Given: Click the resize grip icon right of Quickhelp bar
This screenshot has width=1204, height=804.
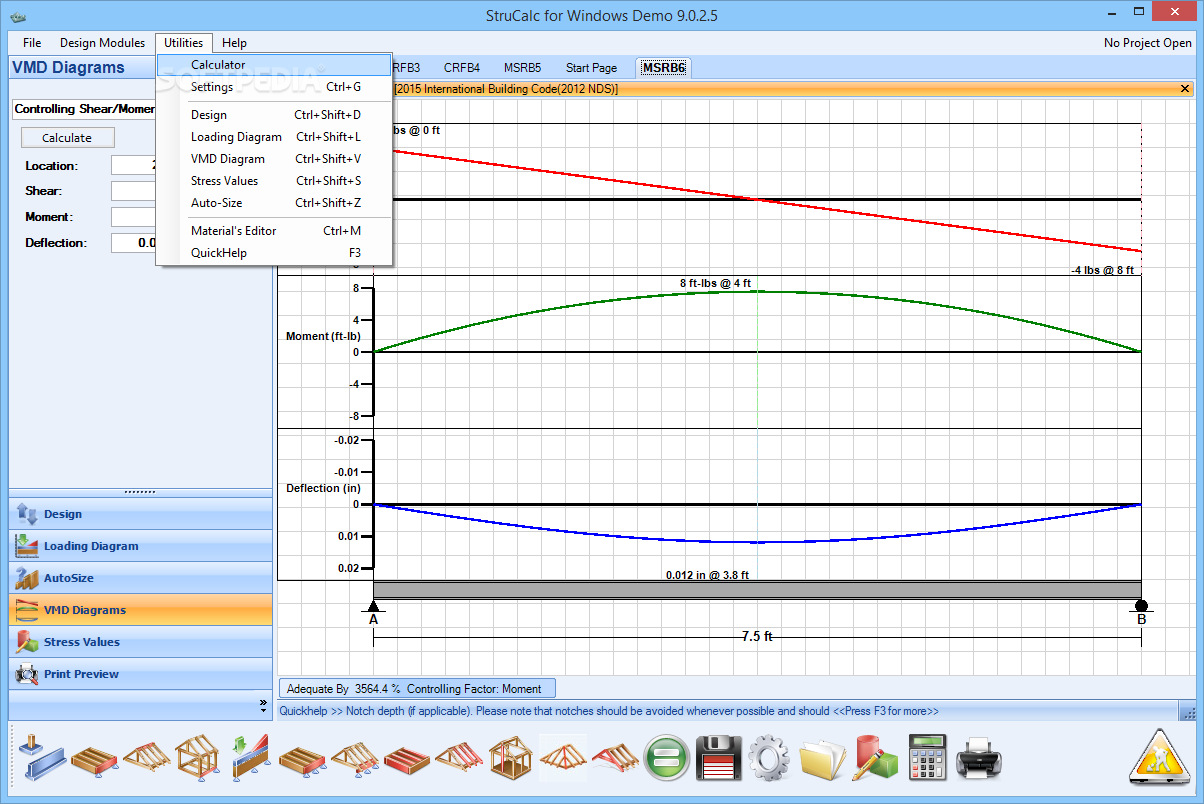Looking at the screenshot, I should click(1188, 711).
